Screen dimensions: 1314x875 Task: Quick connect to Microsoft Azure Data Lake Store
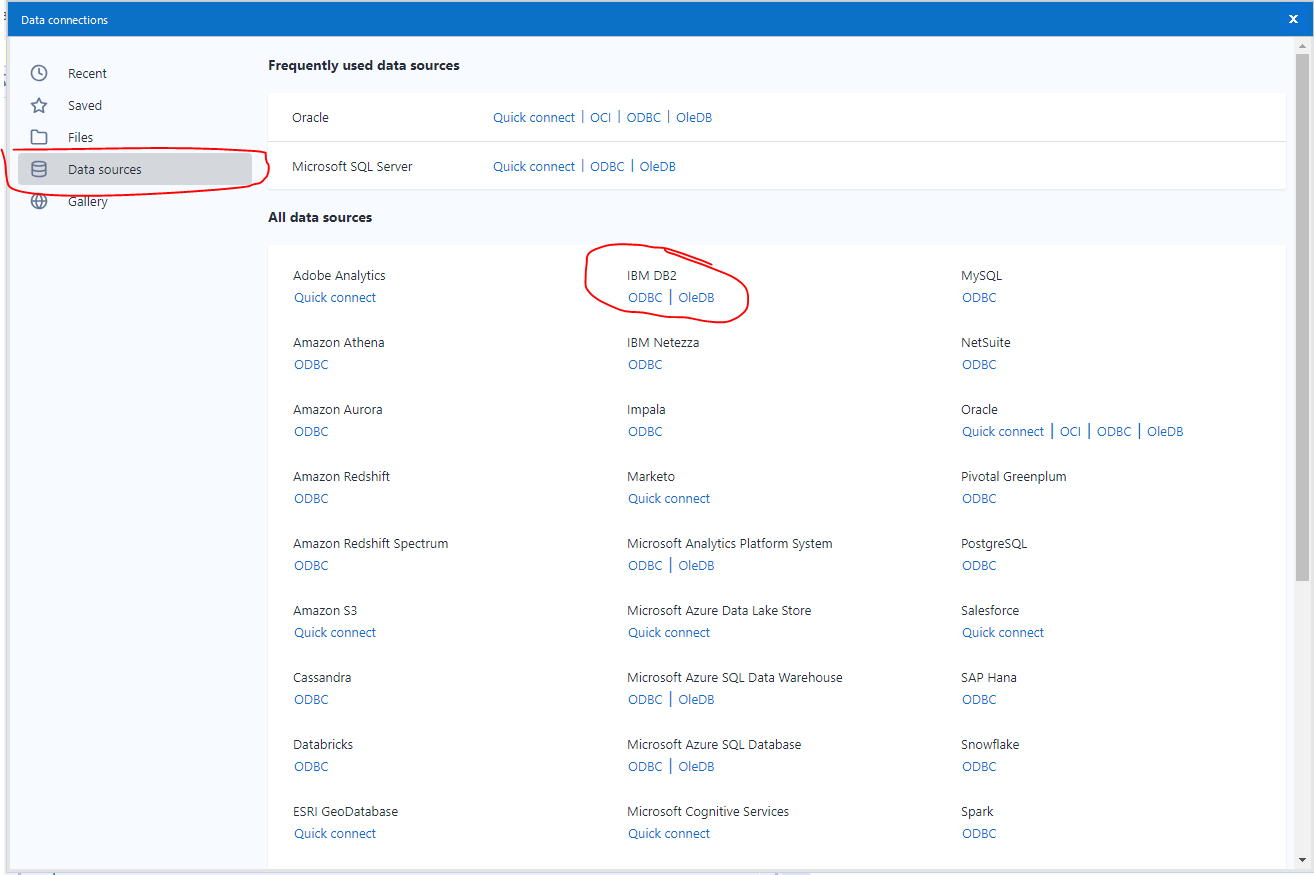pos(669,632)
